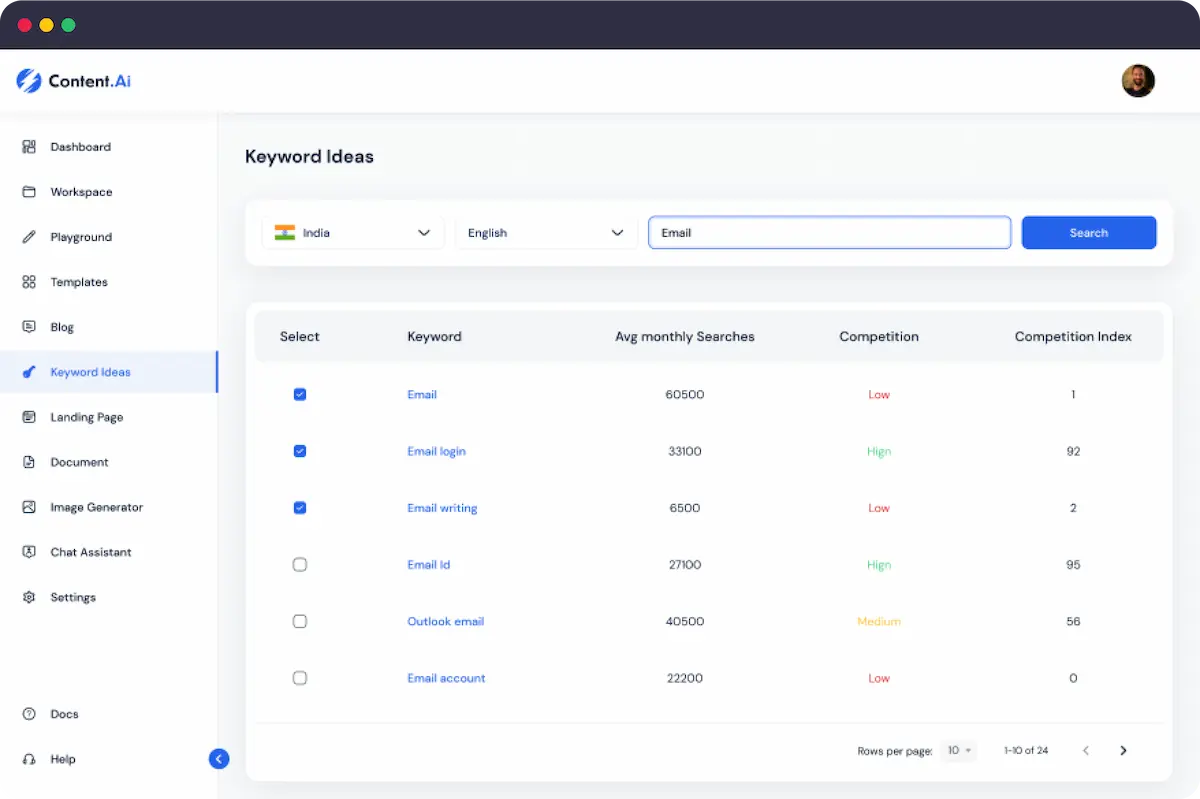This screenshot has height=799, width=1200.
Task: Click the Dashboard icon in sidebar
Action: point(29,147)
